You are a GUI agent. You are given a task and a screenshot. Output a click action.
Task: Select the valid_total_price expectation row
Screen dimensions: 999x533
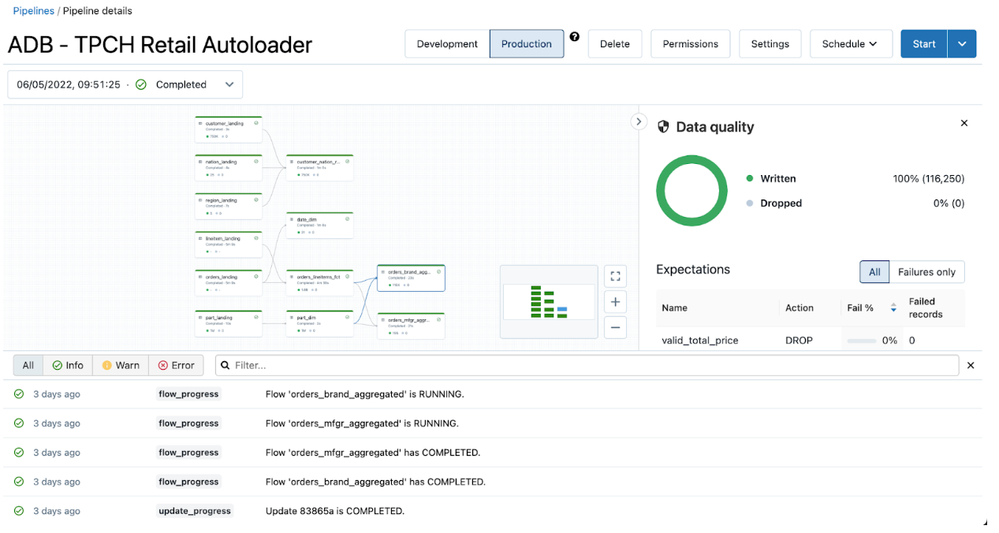pyautogui.click(x=810, y=340)
